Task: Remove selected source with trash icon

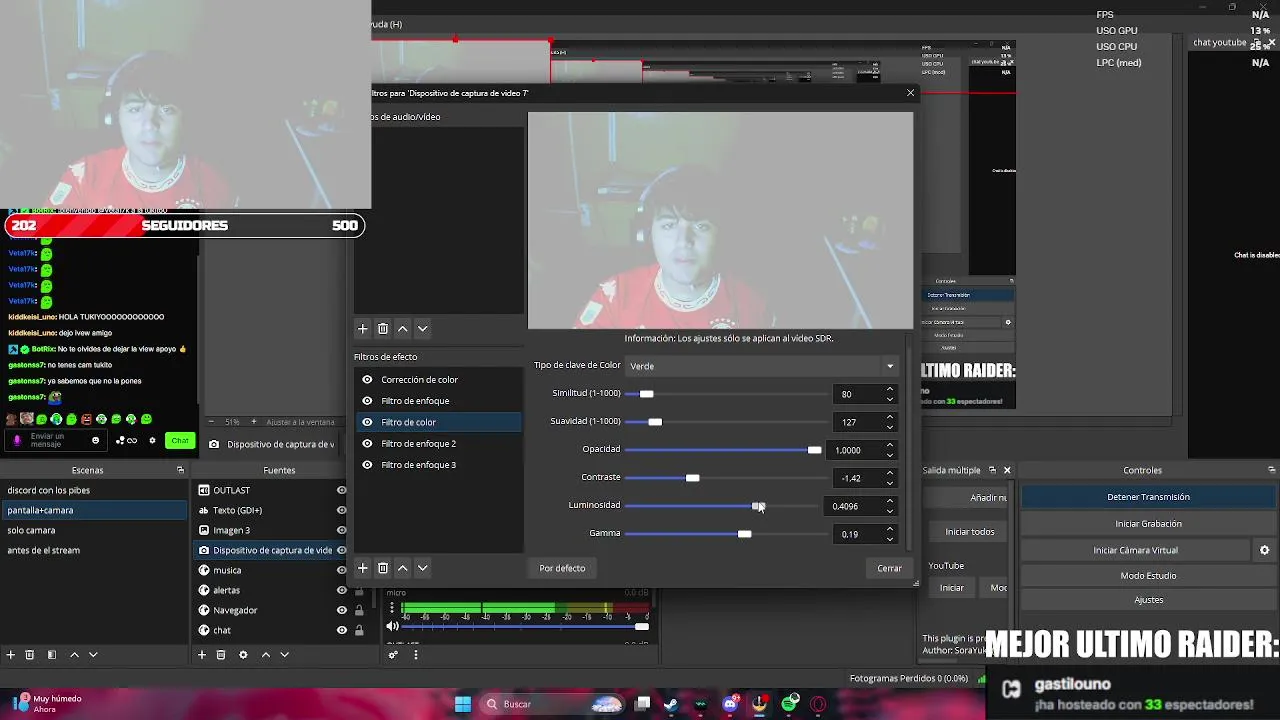Action: tap(221, 655)
